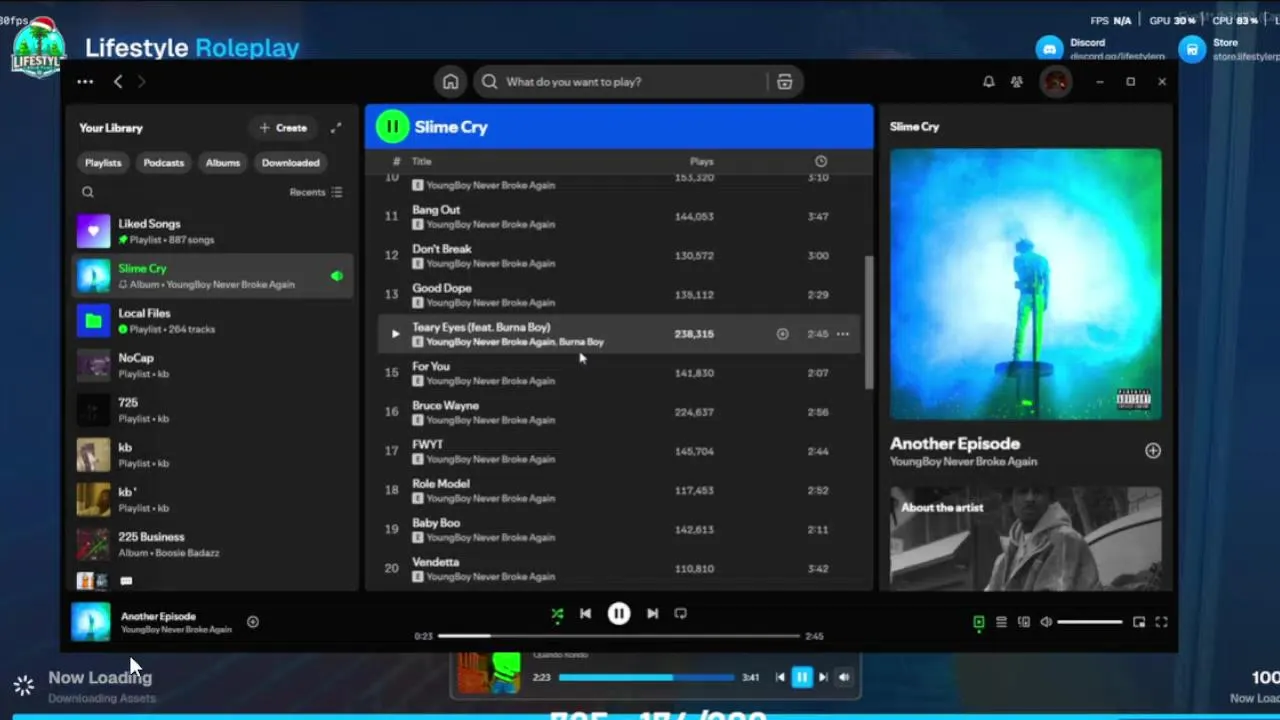Select track Don't Break
Screen dimensions: 1280x720
tap(619, 255)
